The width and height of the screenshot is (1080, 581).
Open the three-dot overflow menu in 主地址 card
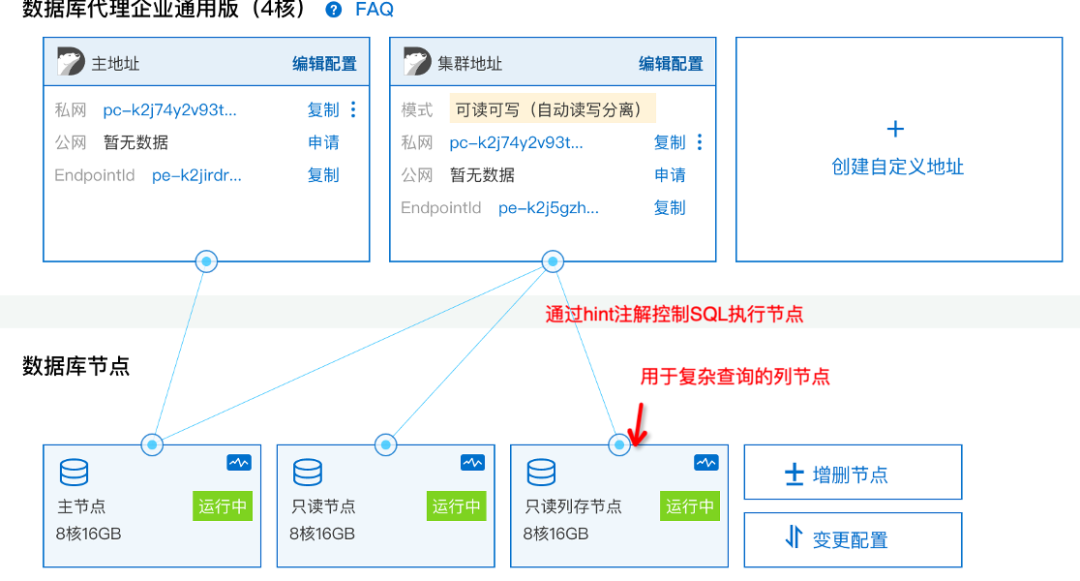pyautogui.click(x=352, y=110)
